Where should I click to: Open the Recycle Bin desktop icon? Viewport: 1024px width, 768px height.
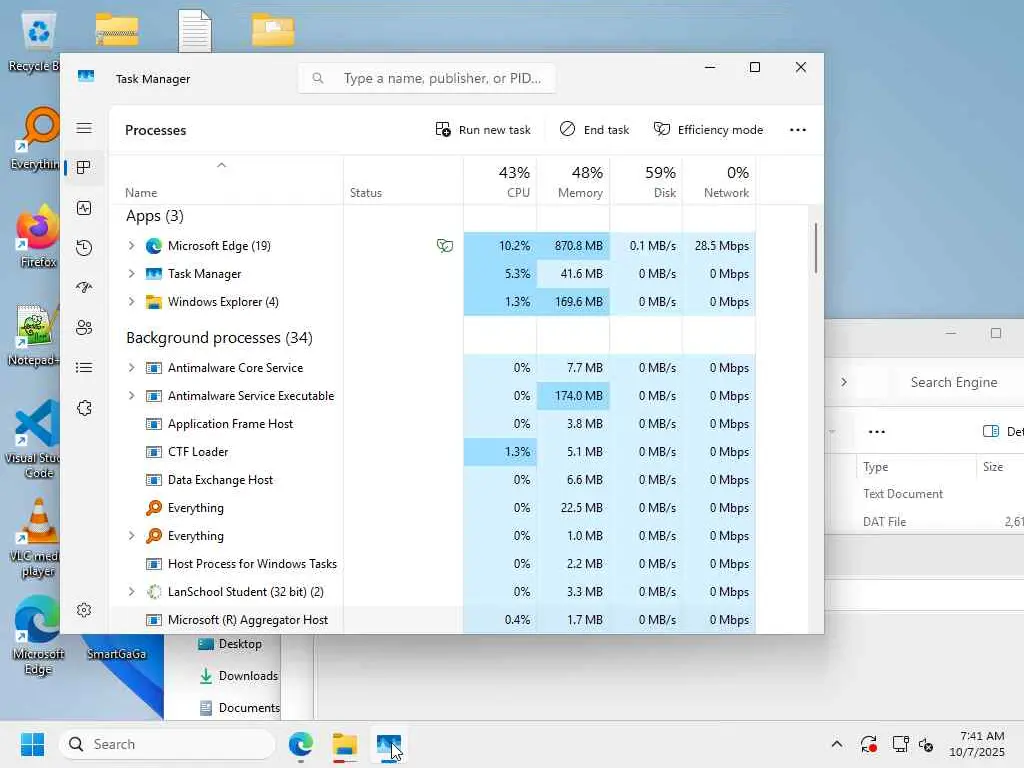(37, 42)
